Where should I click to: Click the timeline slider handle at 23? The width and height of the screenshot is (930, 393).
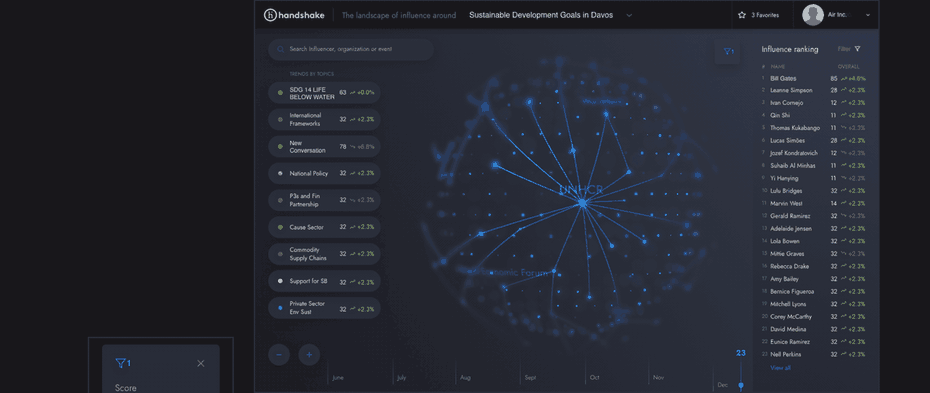(741, 385)
